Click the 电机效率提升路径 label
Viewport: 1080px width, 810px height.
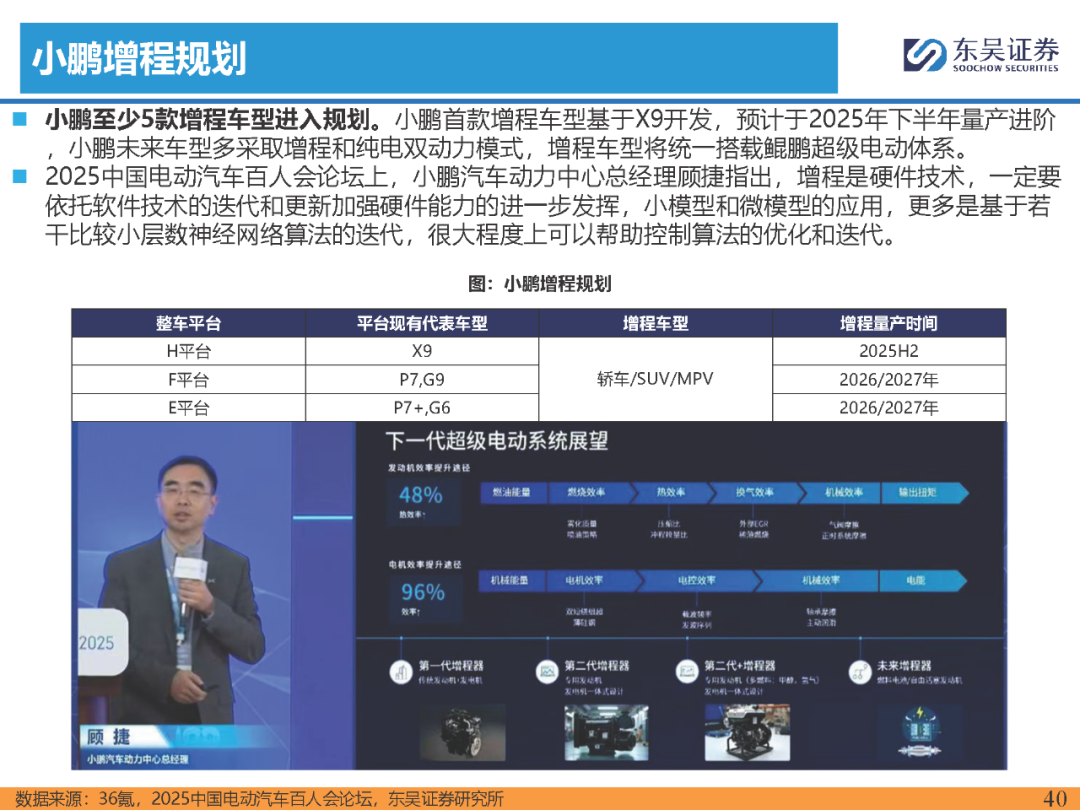point(425,565)
